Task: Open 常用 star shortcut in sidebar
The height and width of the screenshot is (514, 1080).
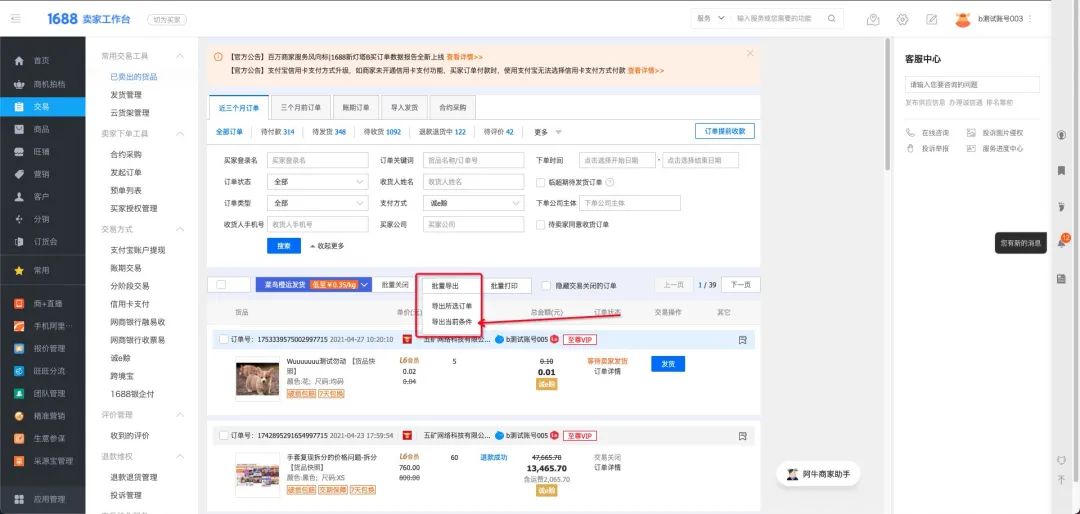Action: tap(41, 271)
